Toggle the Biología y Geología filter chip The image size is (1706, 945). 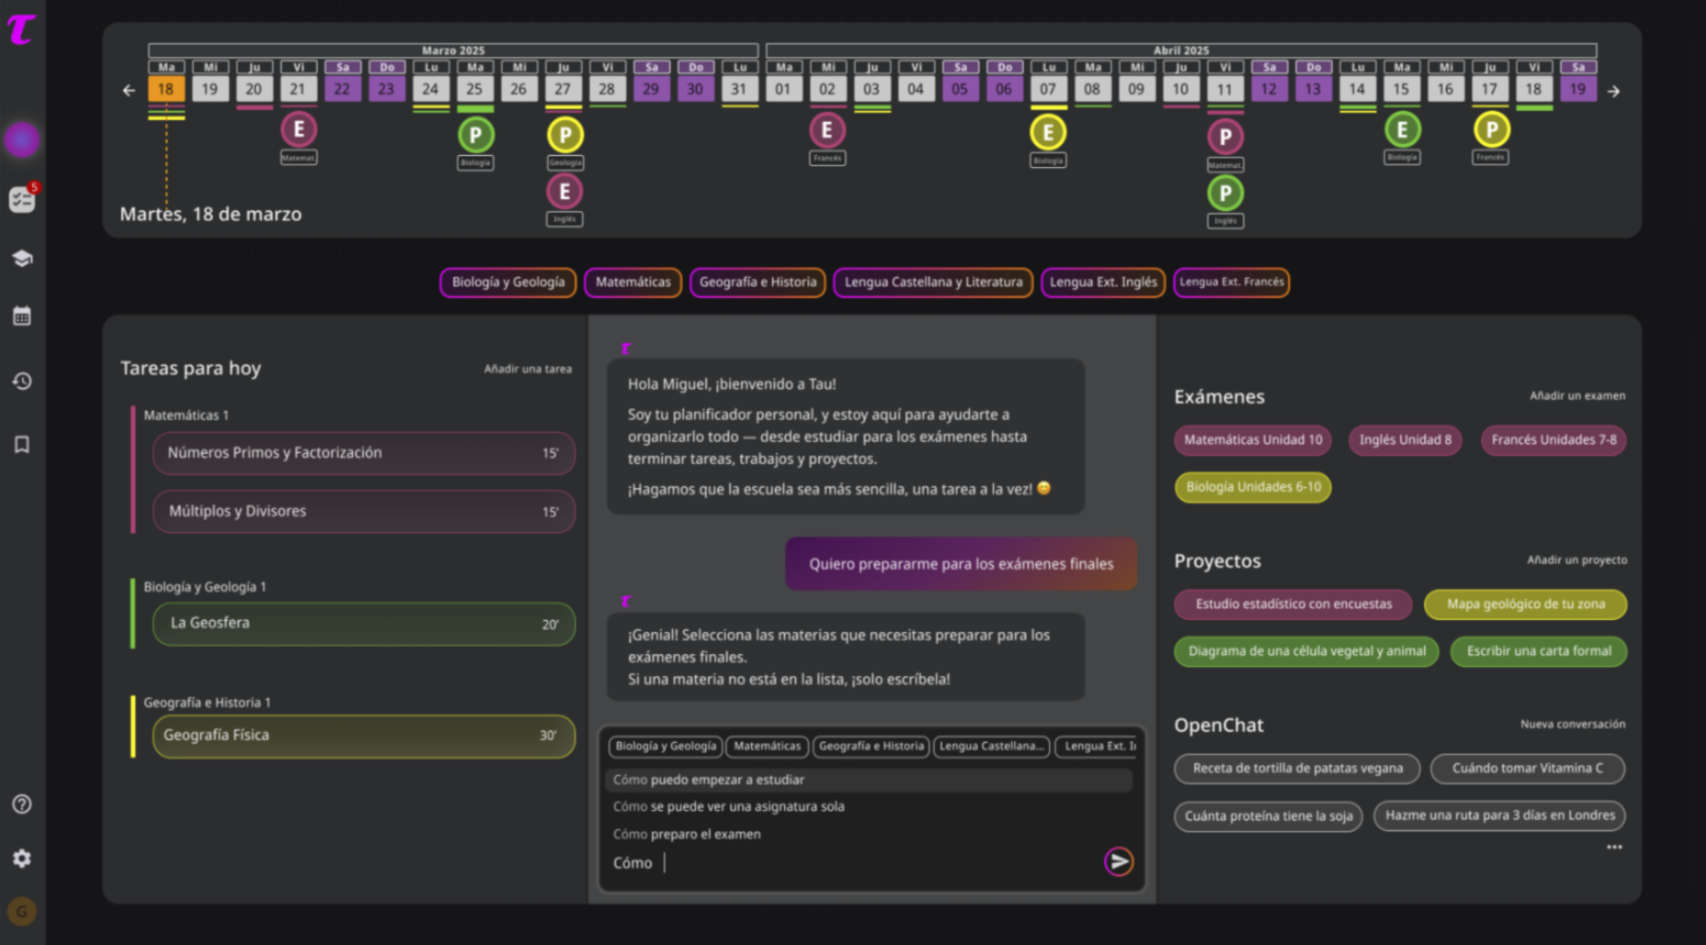[x=508, y=282]
